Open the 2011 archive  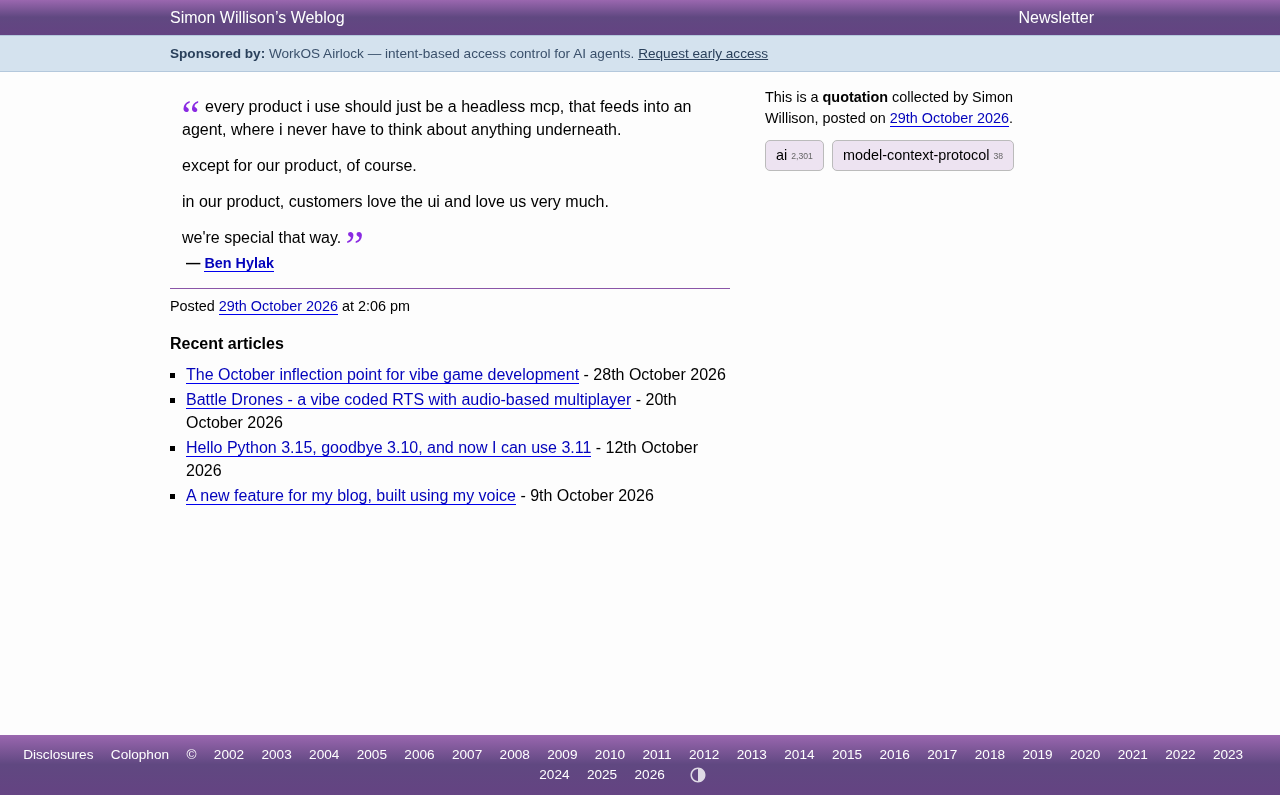[657, 755]
